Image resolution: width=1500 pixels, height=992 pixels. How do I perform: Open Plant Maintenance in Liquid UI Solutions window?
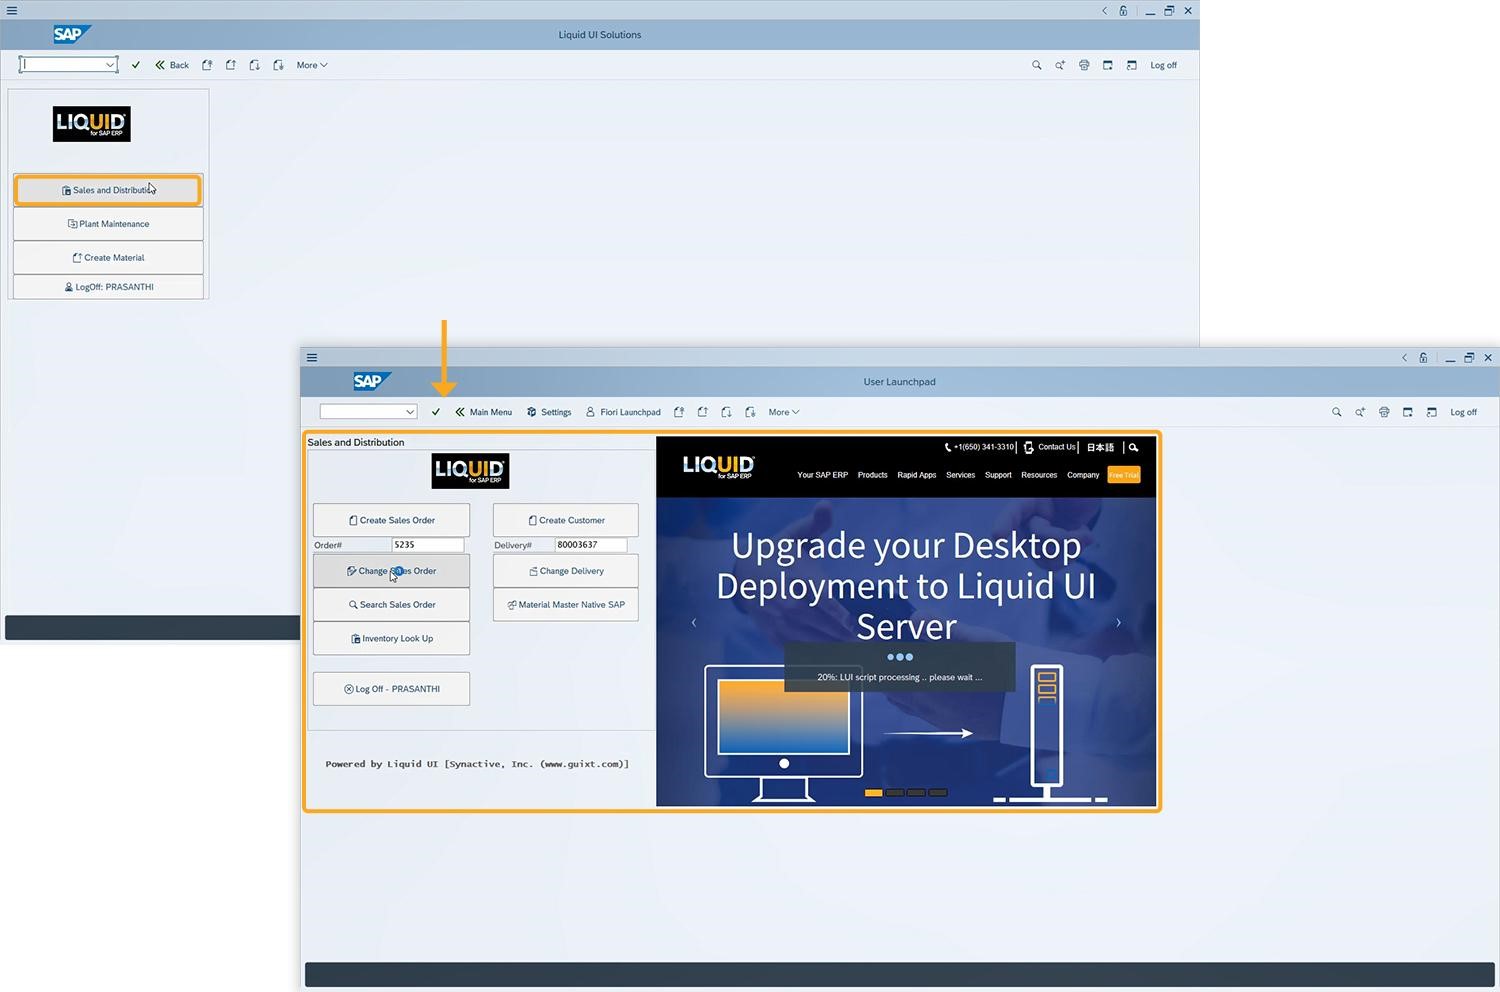[x=108, y=224]
